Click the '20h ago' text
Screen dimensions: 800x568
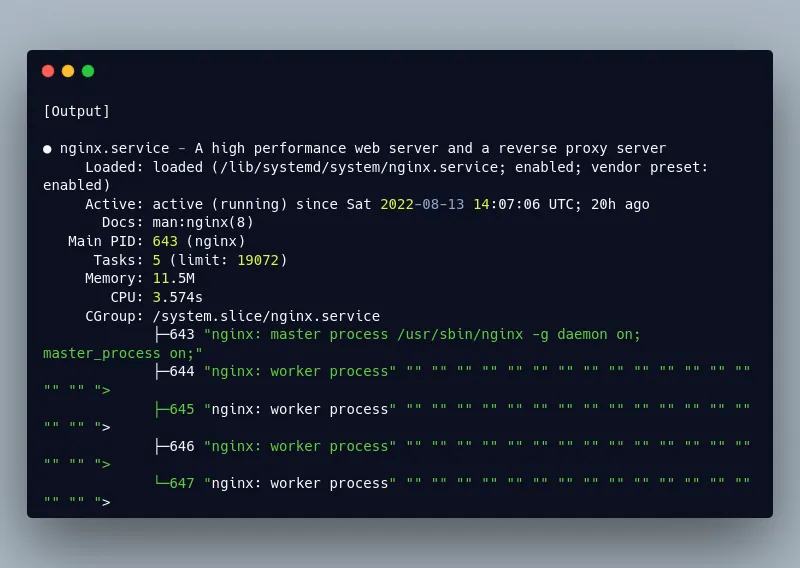point(620,204)
